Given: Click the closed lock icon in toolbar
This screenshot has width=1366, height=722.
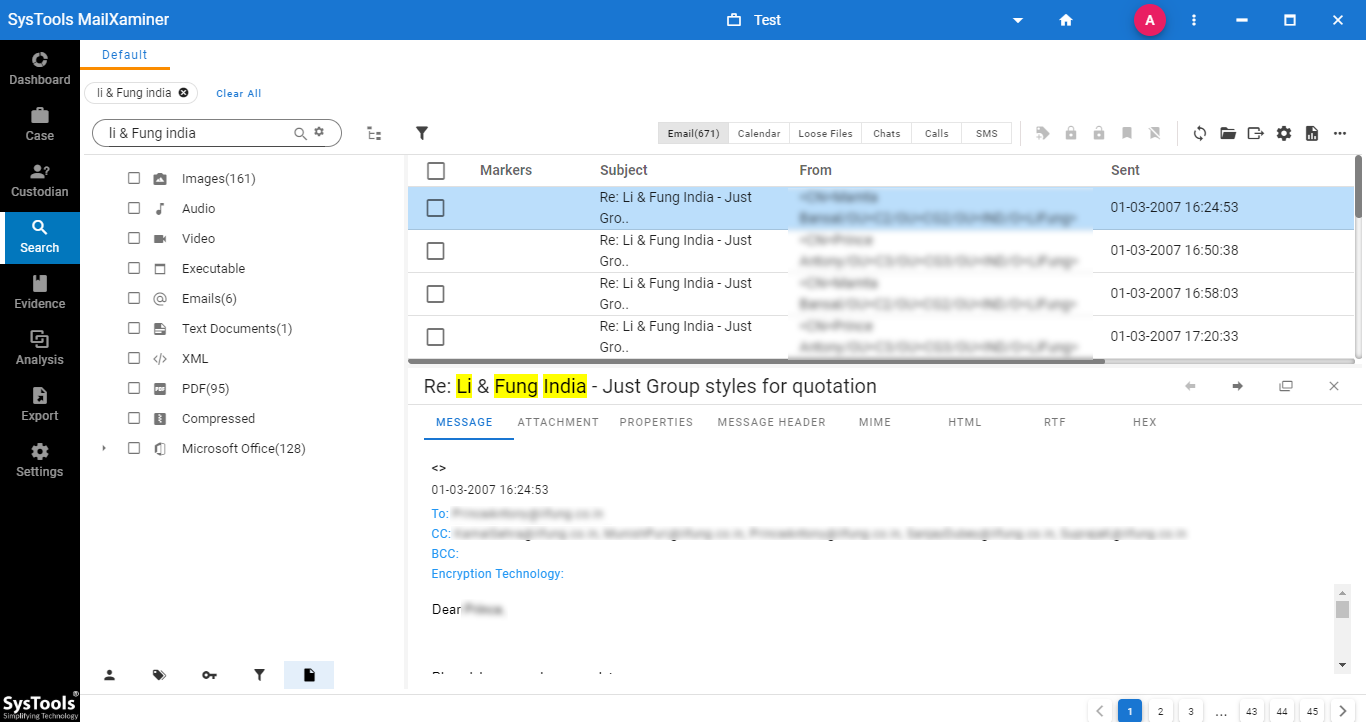Looking at the screenshot, I should 1071,133.
